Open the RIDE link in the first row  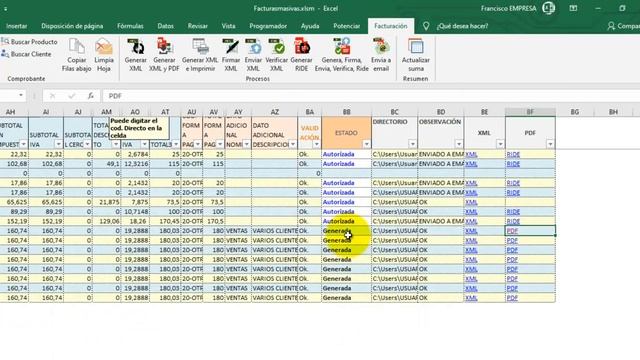pyautogui.click(x=513, y=154)
